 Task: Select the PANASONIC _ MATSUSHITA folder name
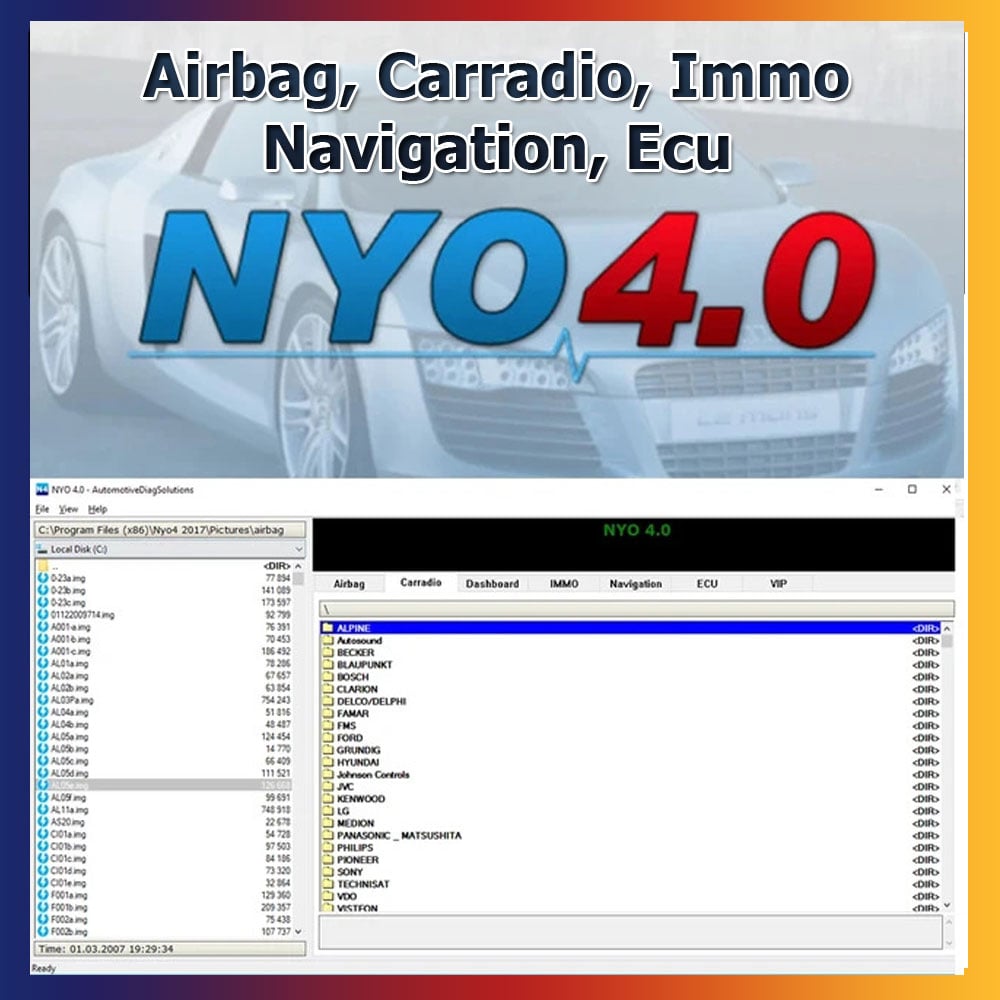click(x=399, y=835)
